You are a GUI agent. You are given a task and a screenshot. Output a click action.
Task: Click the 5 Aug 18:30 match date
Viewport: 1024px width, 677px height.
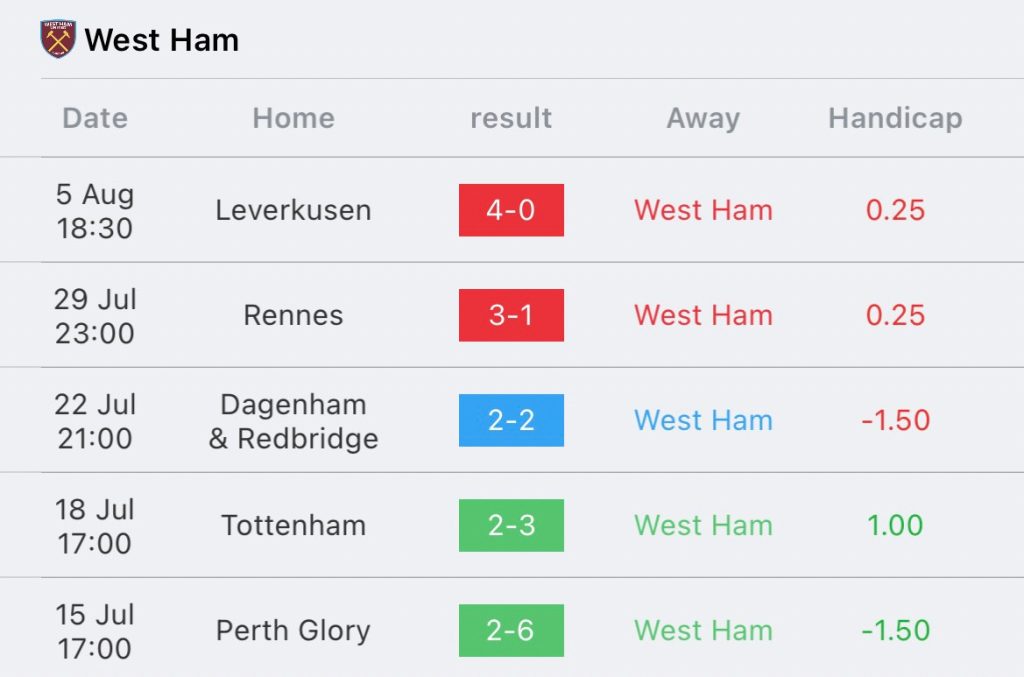tap(95, 211)
